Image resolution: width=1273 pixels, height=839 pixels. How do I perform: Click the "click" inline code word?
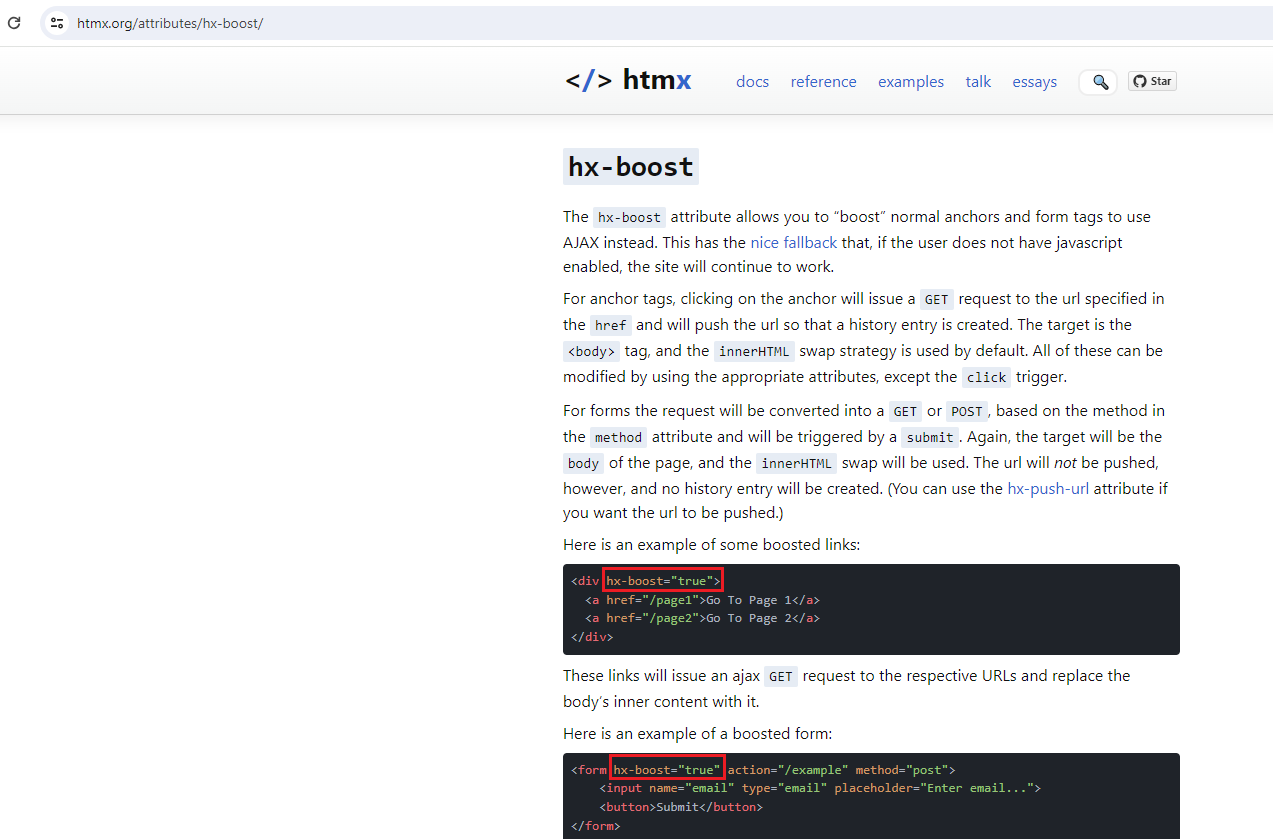click(987, 377)
